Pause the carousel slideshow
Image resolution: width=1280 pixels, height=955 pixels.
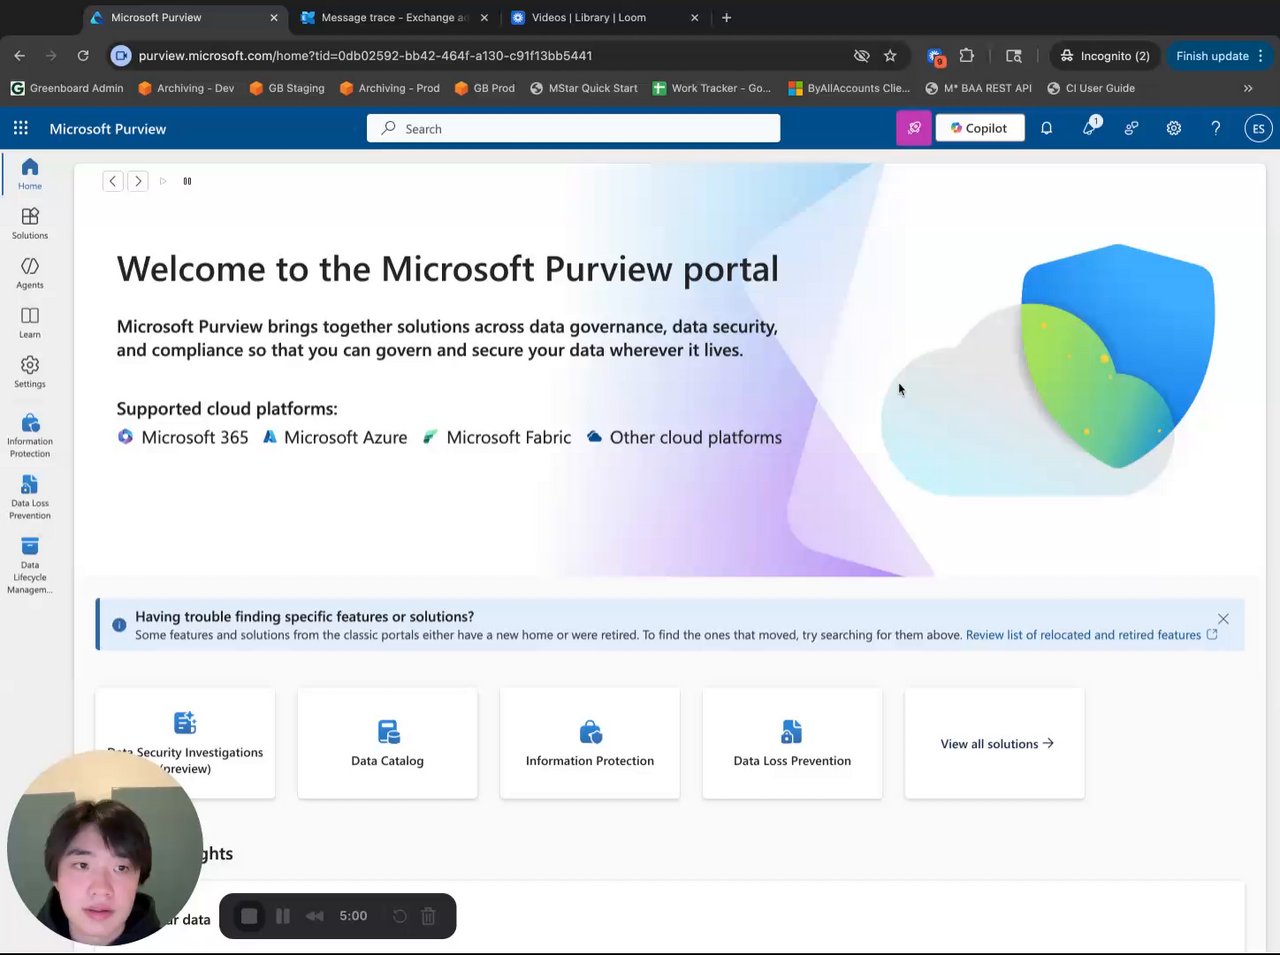point(187,181)
